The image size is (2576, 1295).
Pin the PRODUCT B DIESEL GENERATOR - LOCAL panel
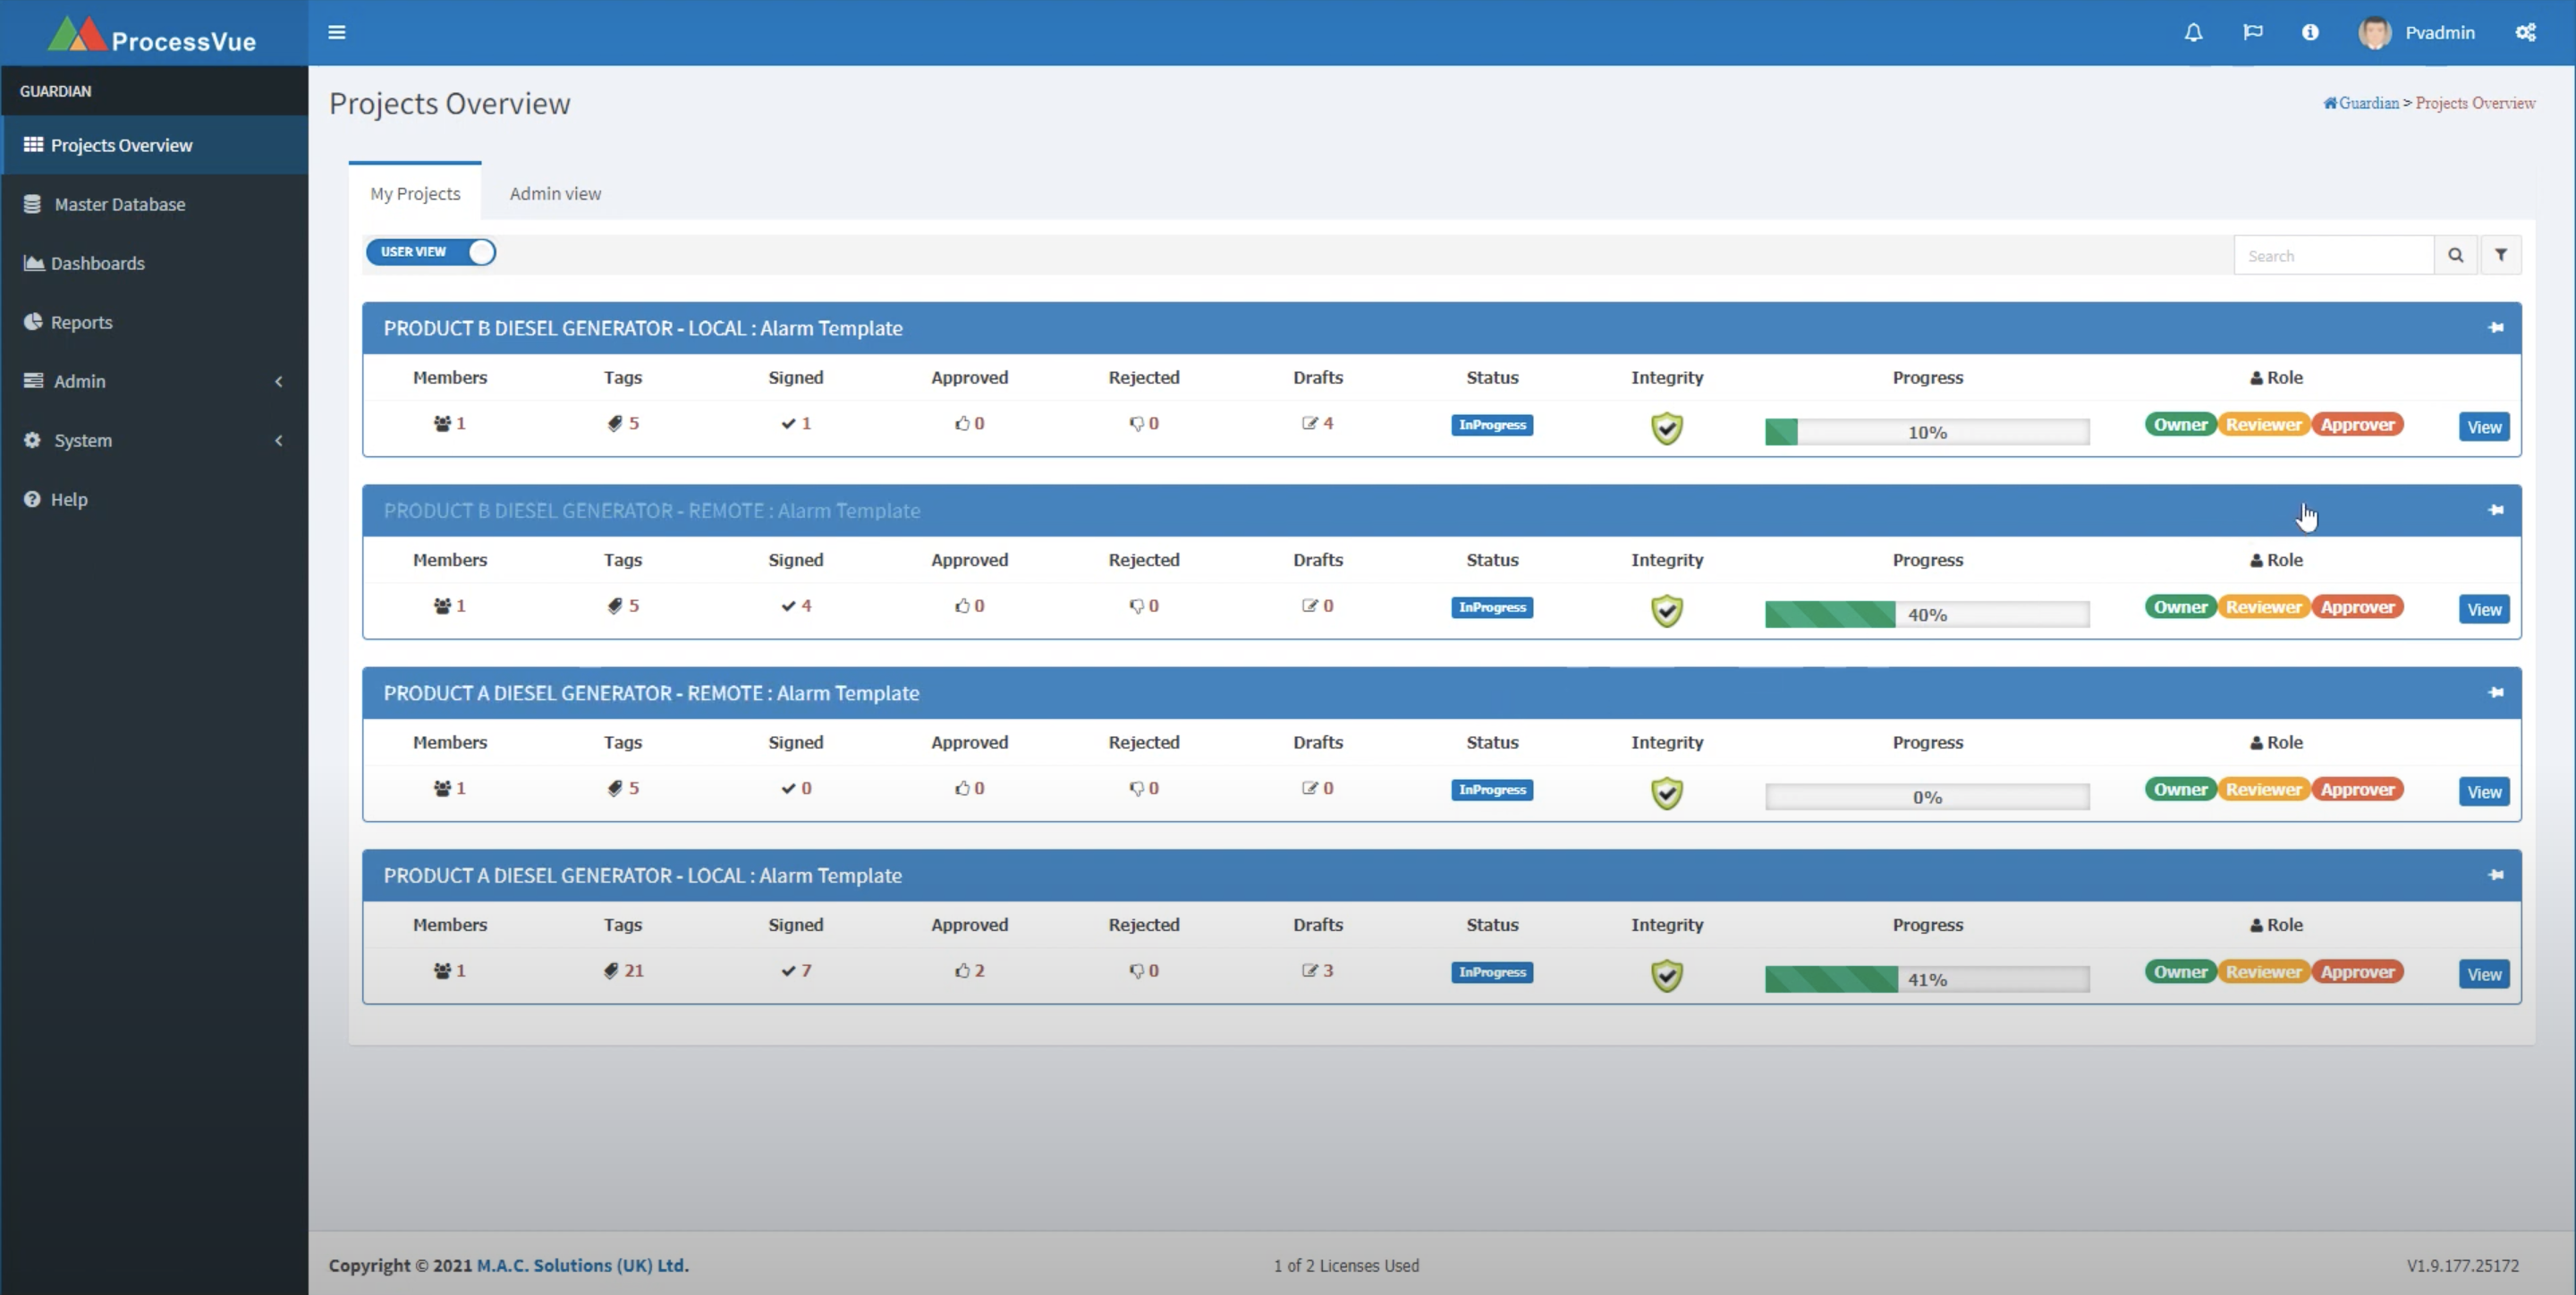2495,328
